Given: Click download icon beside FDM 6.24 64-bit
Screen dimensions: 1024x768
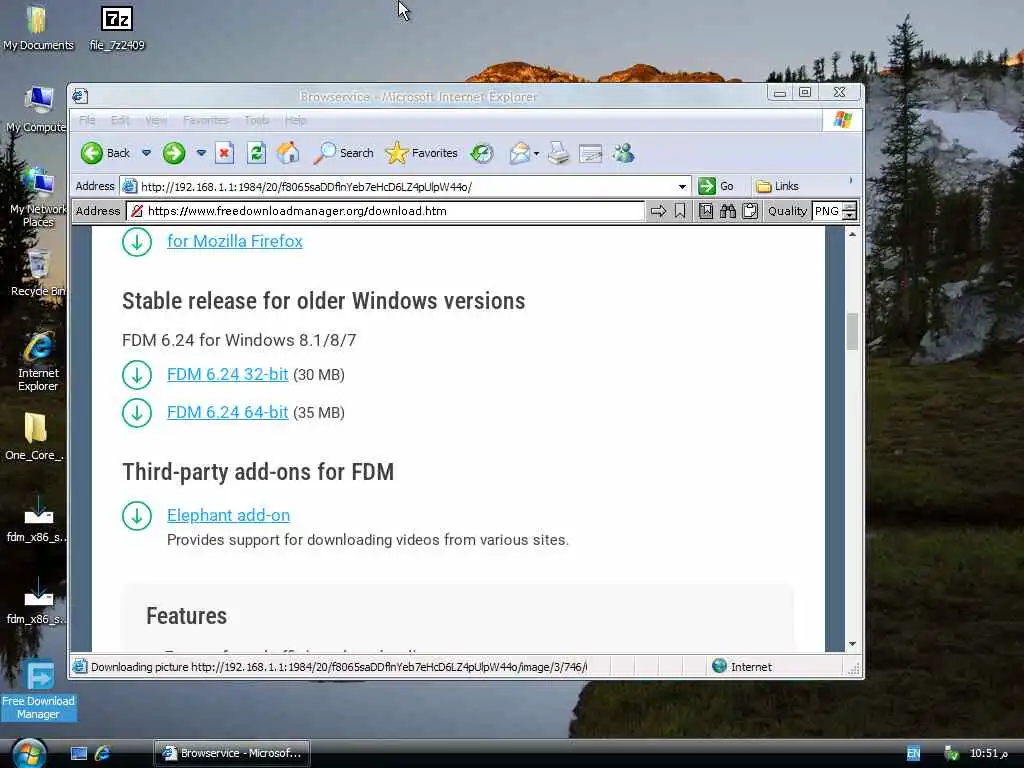Looking at the screenshot, I should [x=136, y=413].
